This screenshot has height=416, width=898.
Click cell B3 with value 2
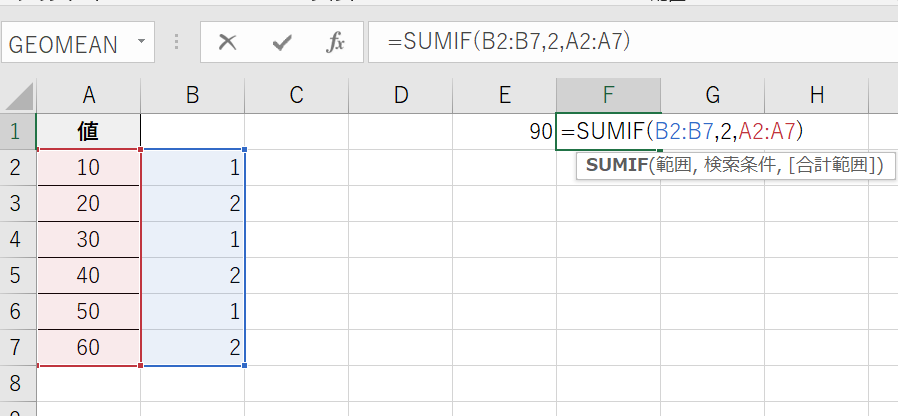[193, 203]
